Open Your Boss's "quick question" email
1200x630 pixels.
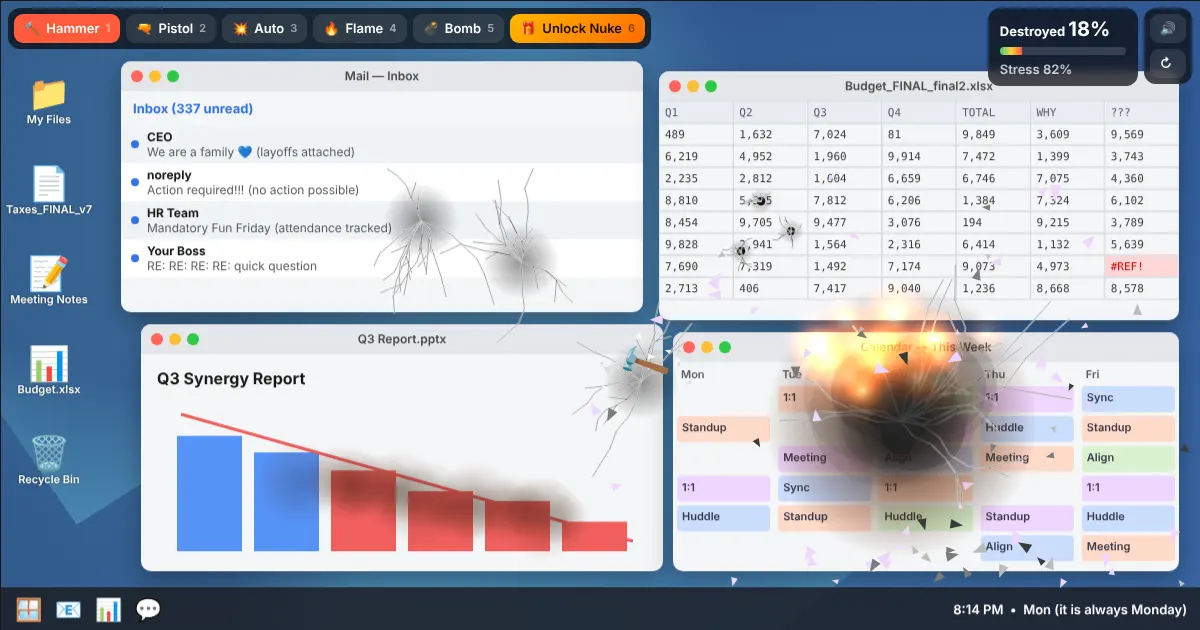tap(382, 259)
